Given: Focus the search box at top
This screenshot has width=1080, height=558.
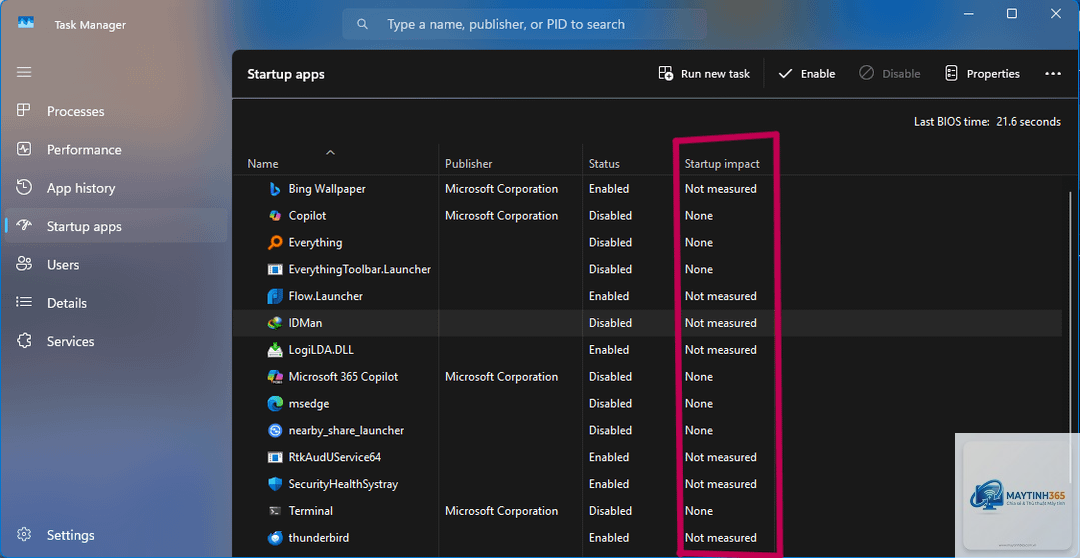Looking at the screenshot, I should pyautogui.click(x=524, y=24).
